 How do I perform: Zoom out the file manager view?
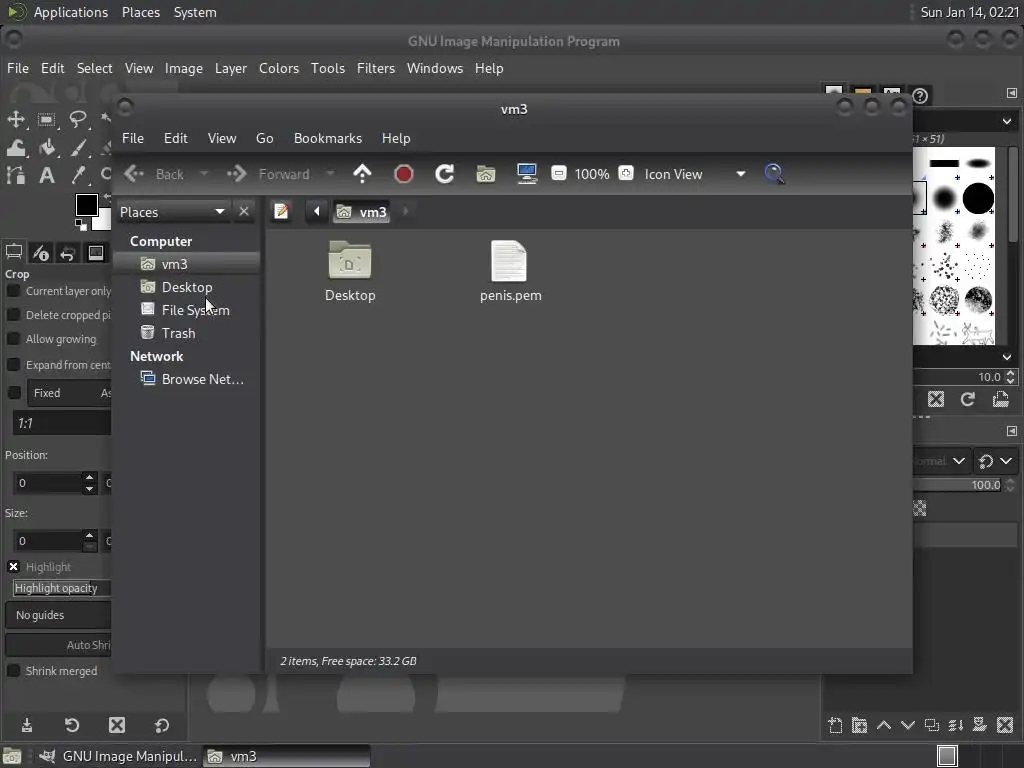pyautogui.click(x=559, y=174)
